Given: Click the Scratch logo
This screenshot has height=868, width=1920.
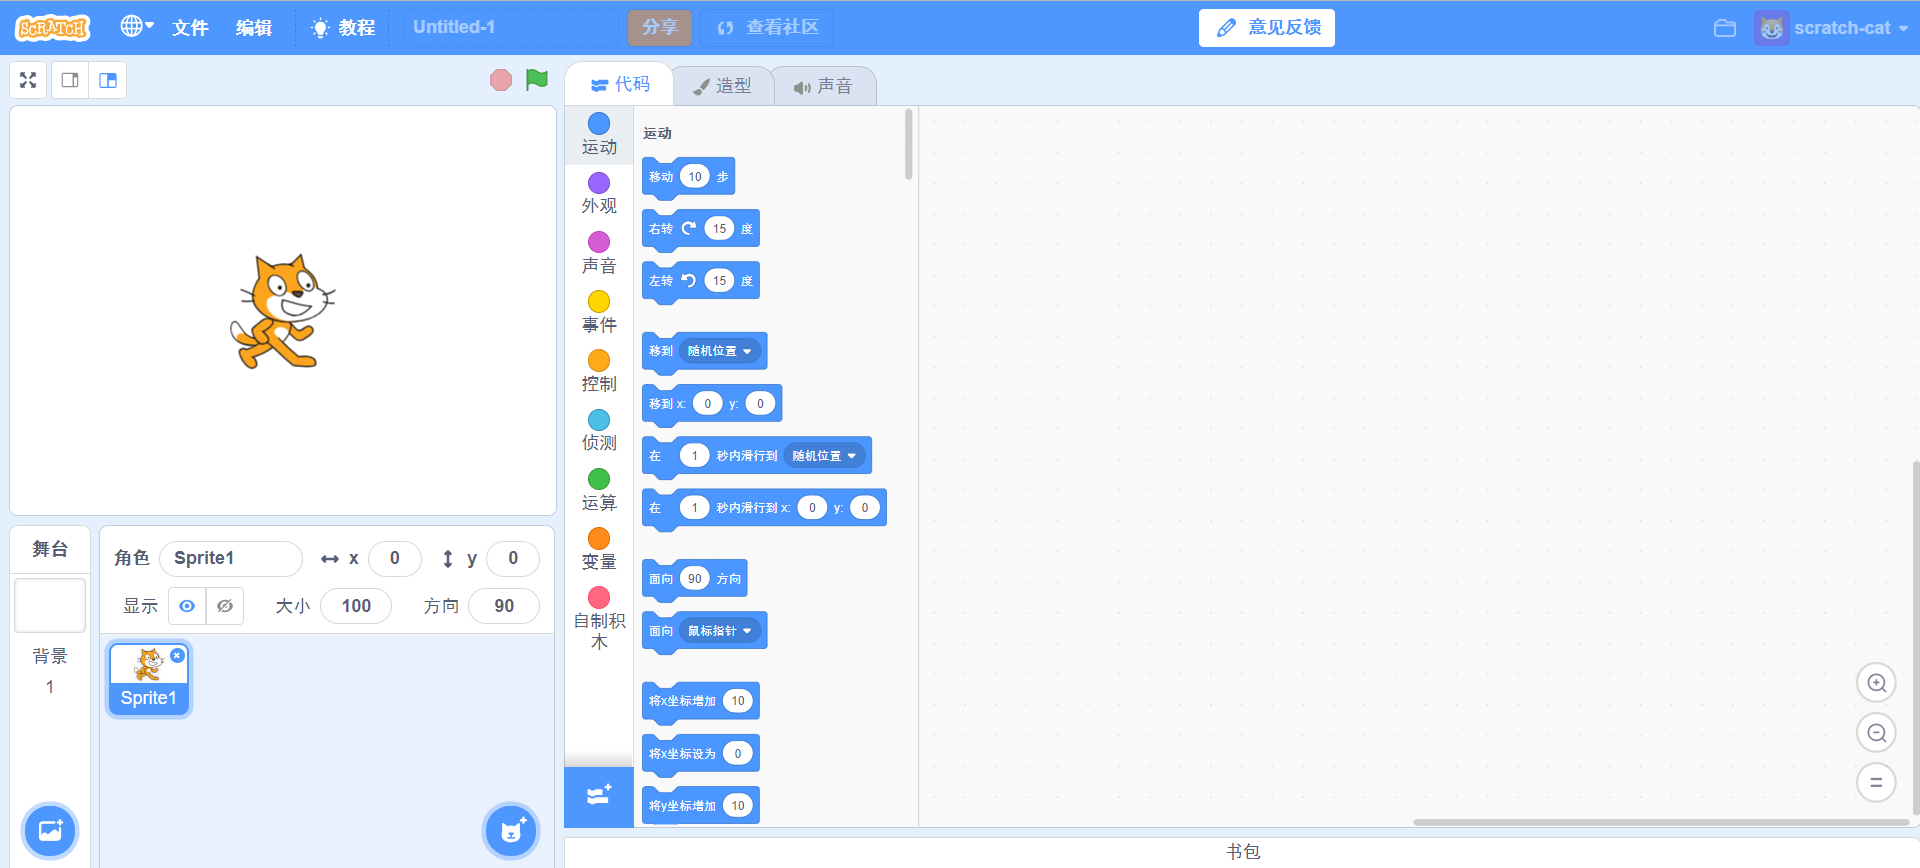Looking at the screenshot, I should 53,27.
